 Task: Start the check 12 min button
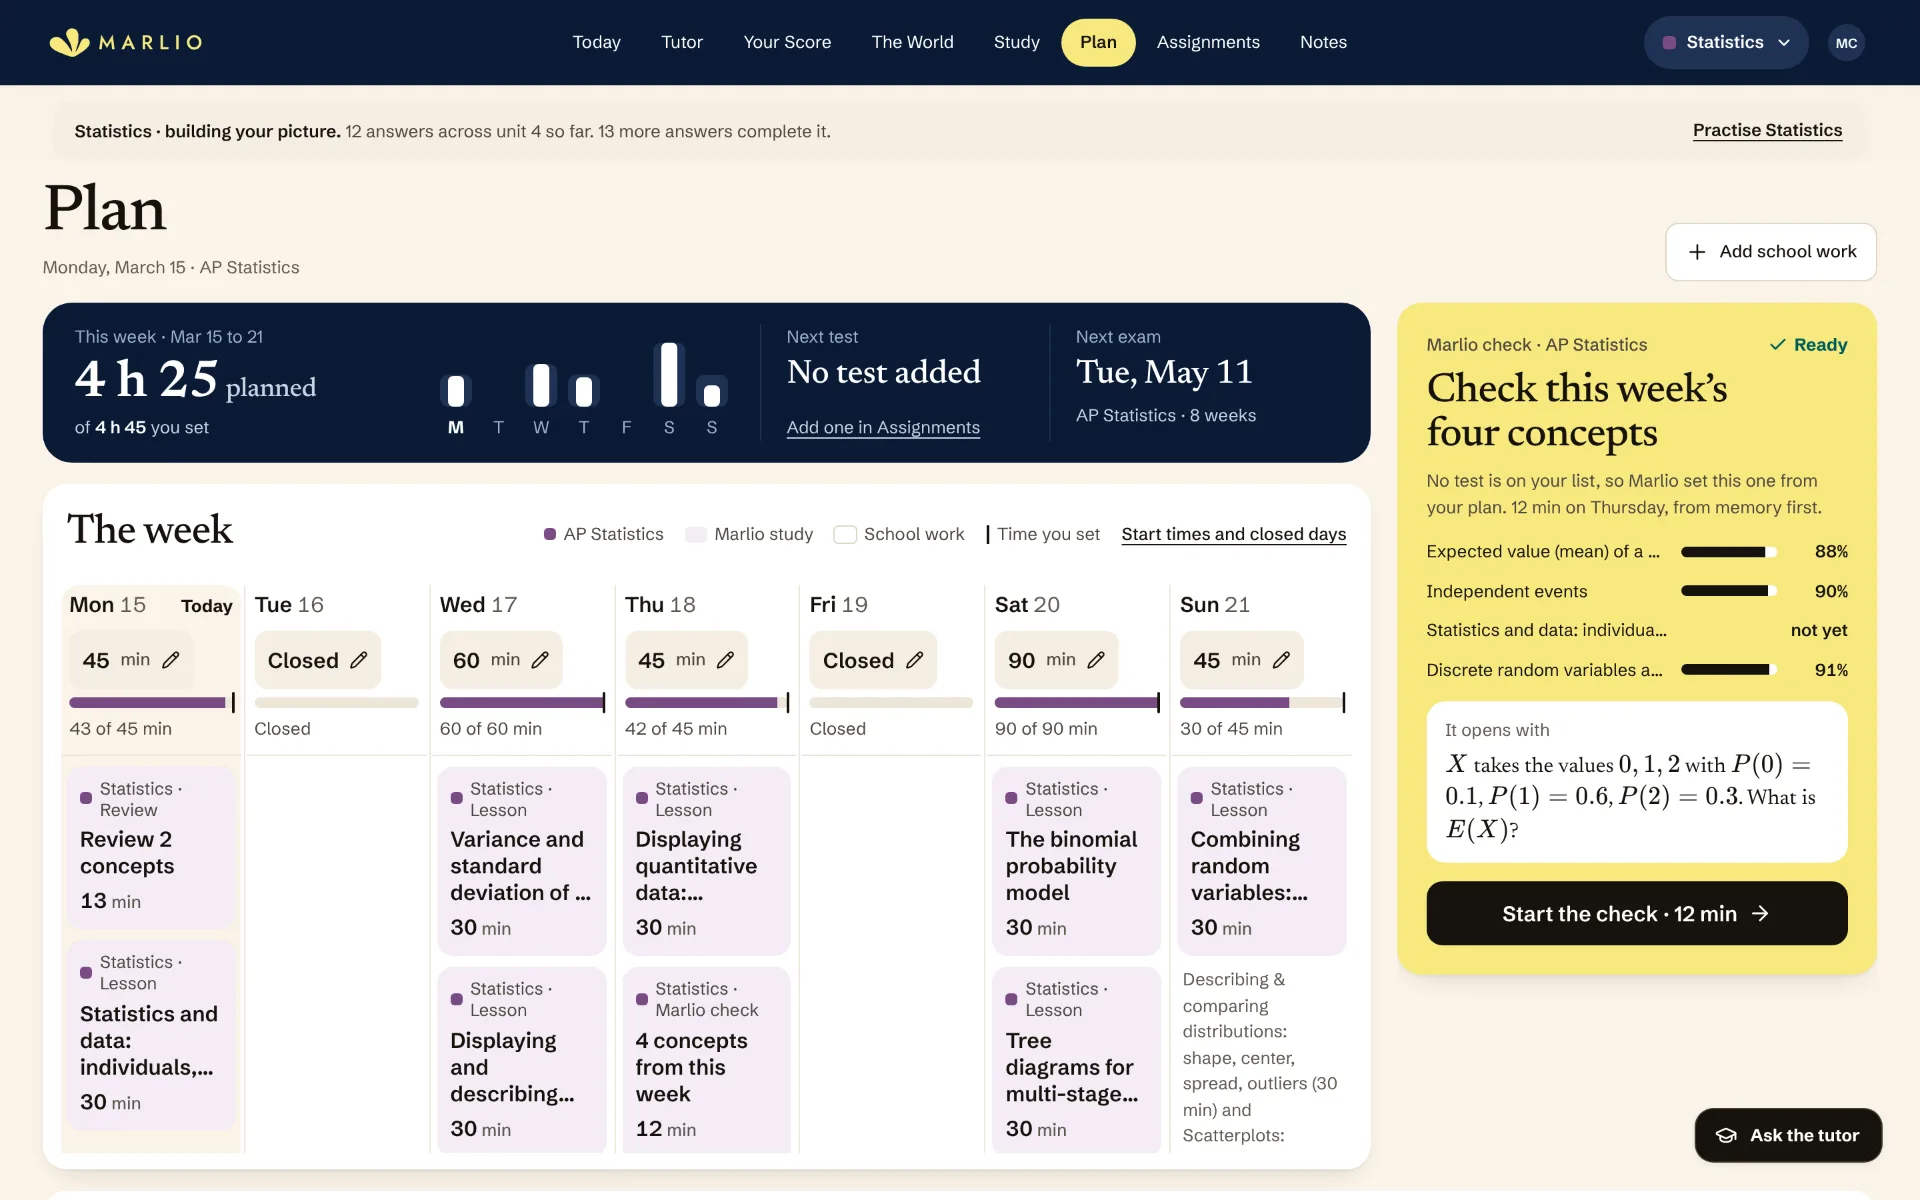[1636, 913]
